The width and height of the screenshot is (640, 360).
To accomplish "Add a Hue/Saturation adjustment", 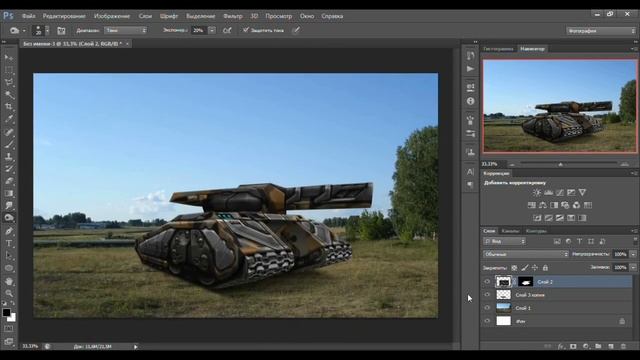I will pos(531,205).
